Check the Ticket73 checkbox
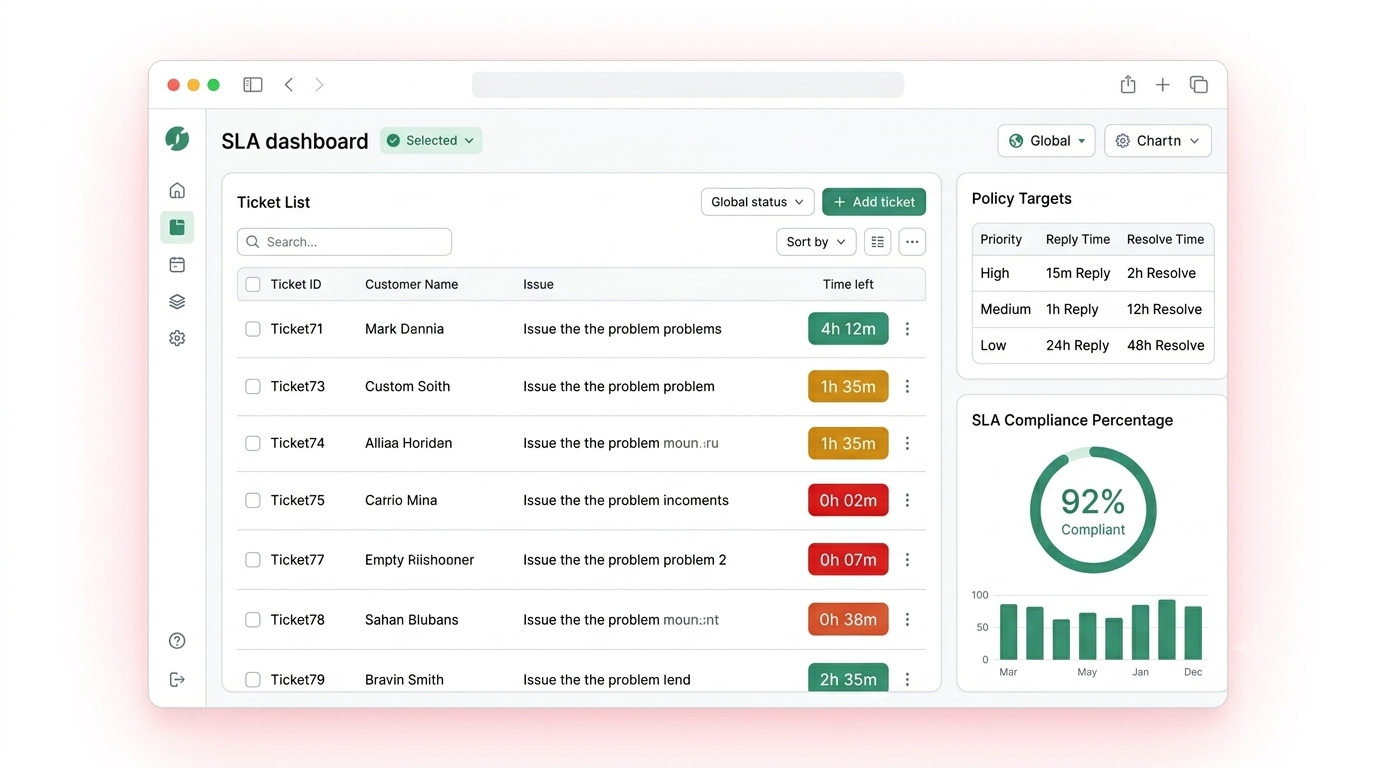Viewport: 1376px width, 768px height. [x=253, y=386]
